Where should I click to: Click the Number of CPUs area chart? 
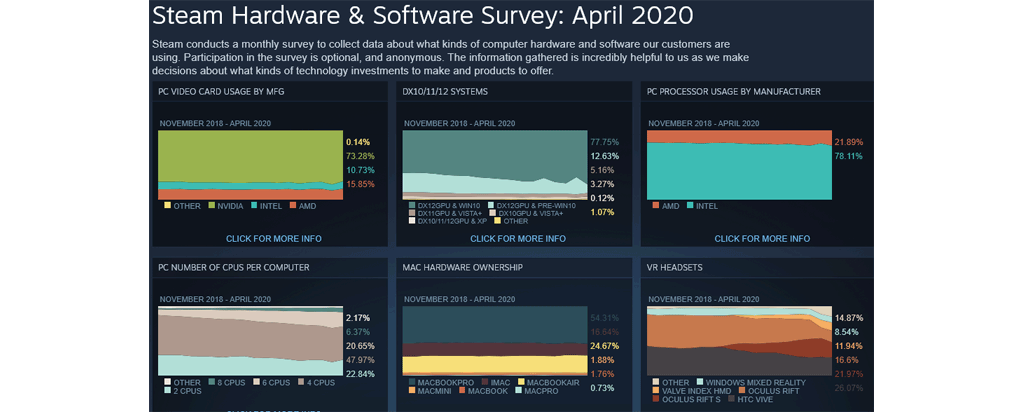(x=251, y=341)
